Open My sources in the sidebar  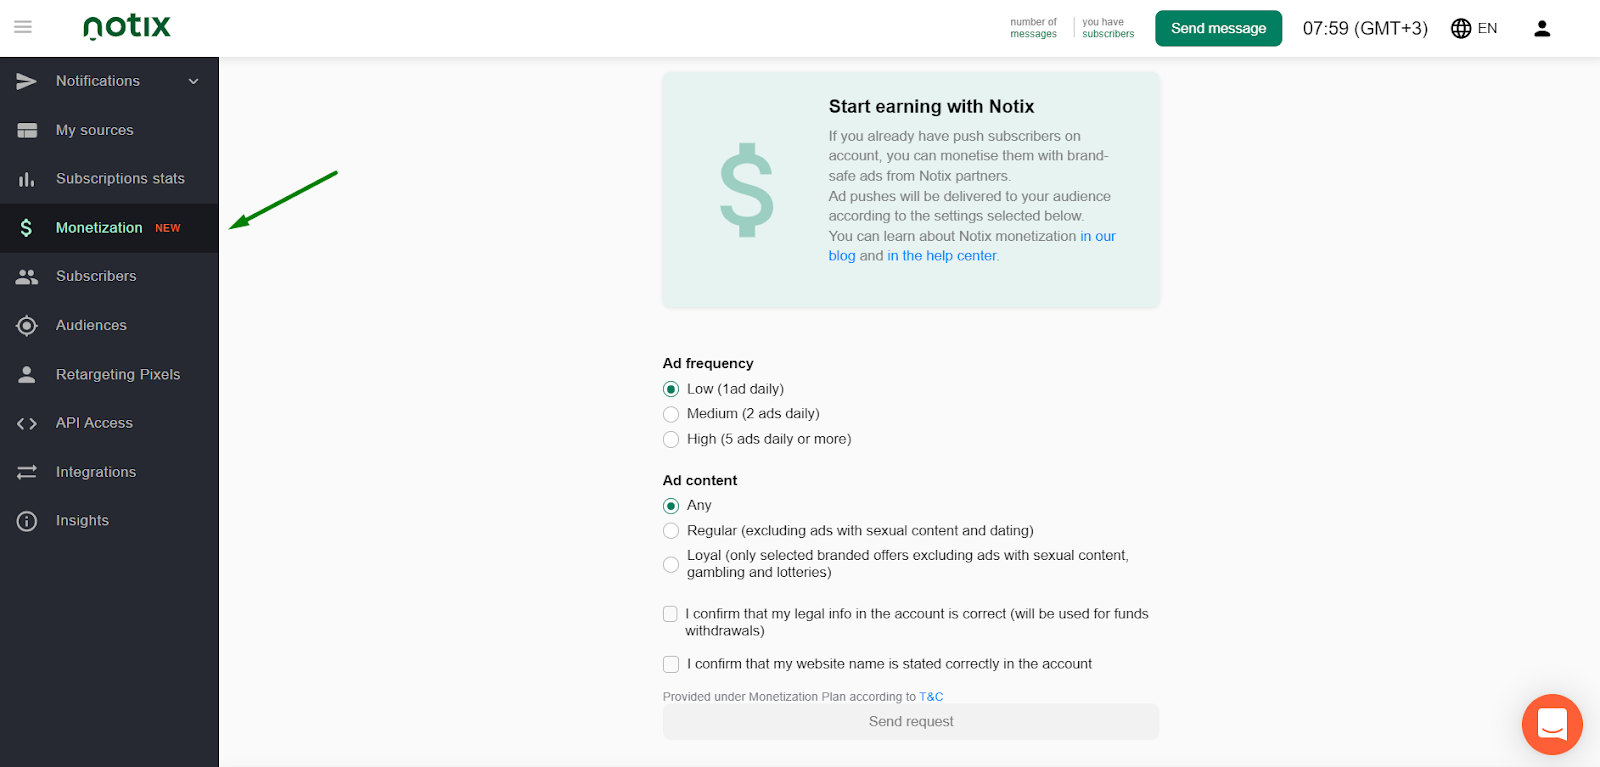[109, 130]
